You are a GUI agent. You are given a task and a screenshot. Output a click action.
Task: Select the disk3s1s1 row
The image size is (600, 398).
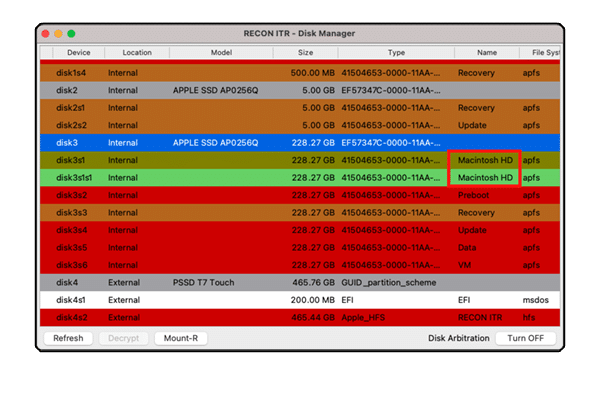point(300,178)
